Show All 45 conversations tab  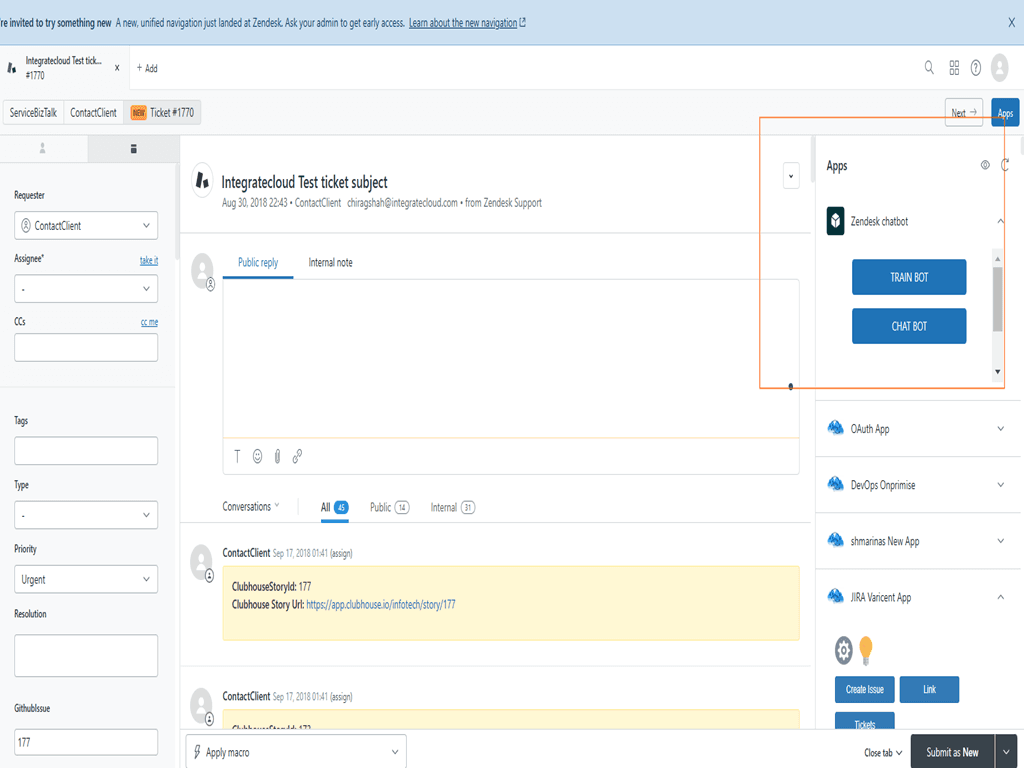pyautogui.click(x=334, y=507)
